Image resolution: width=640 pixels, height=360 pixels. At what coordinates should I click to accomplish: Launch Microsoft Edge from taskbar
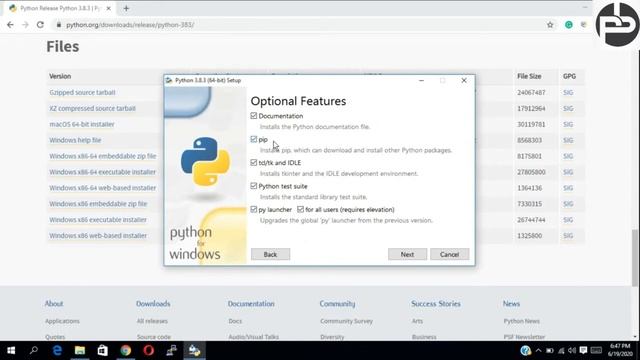tap(57, 350)
